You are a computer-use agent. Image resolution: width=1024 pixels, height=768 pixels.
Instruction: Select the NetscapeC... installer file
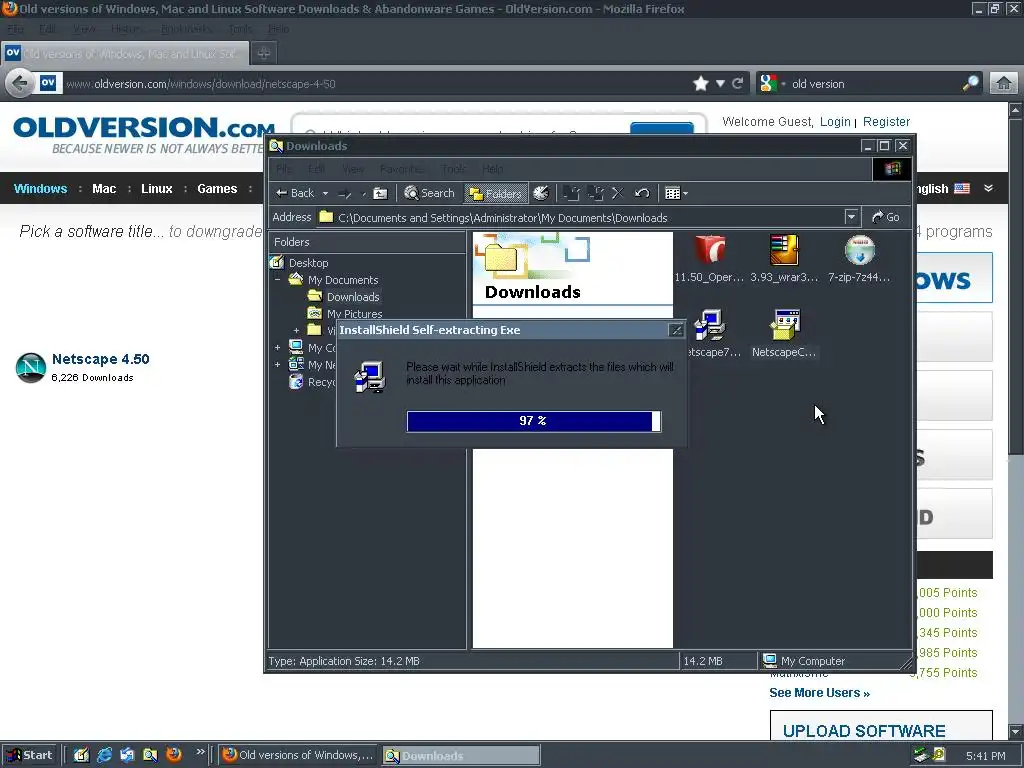coord(784,334)
